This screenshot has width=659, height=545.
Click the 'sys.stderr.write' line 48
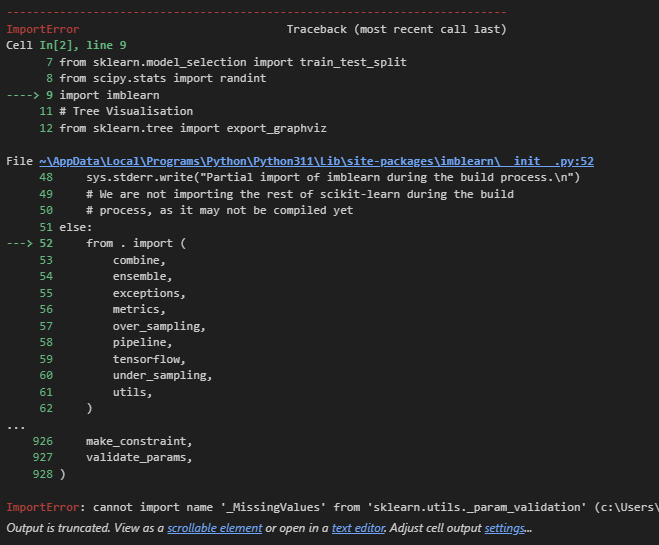click(x=333, y=177)
